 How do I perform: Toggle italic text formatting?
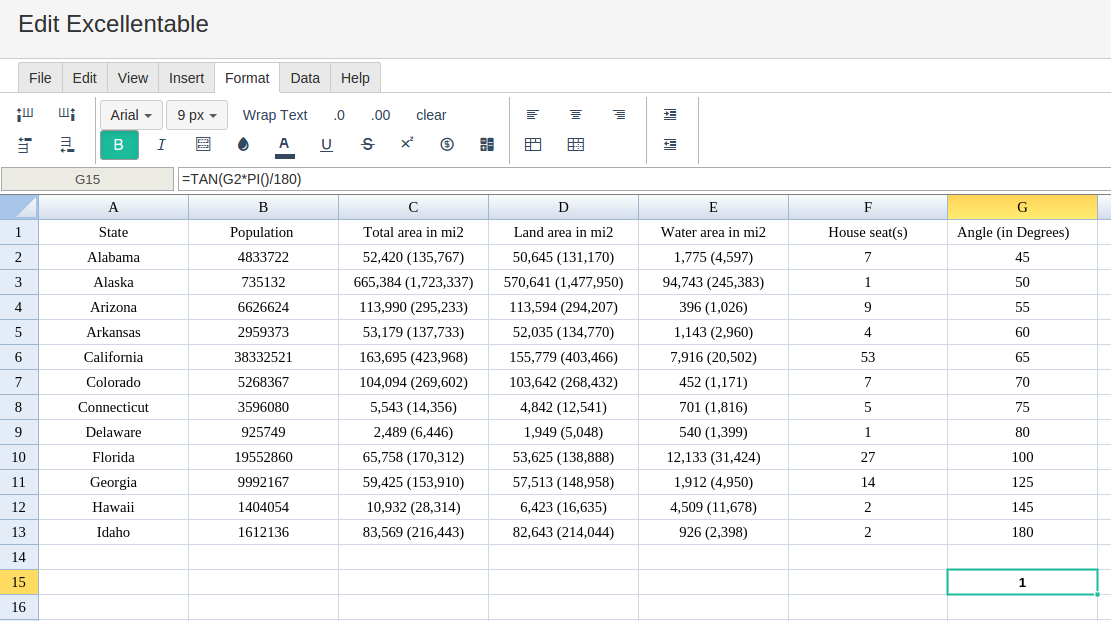click(x=161, y=145)
